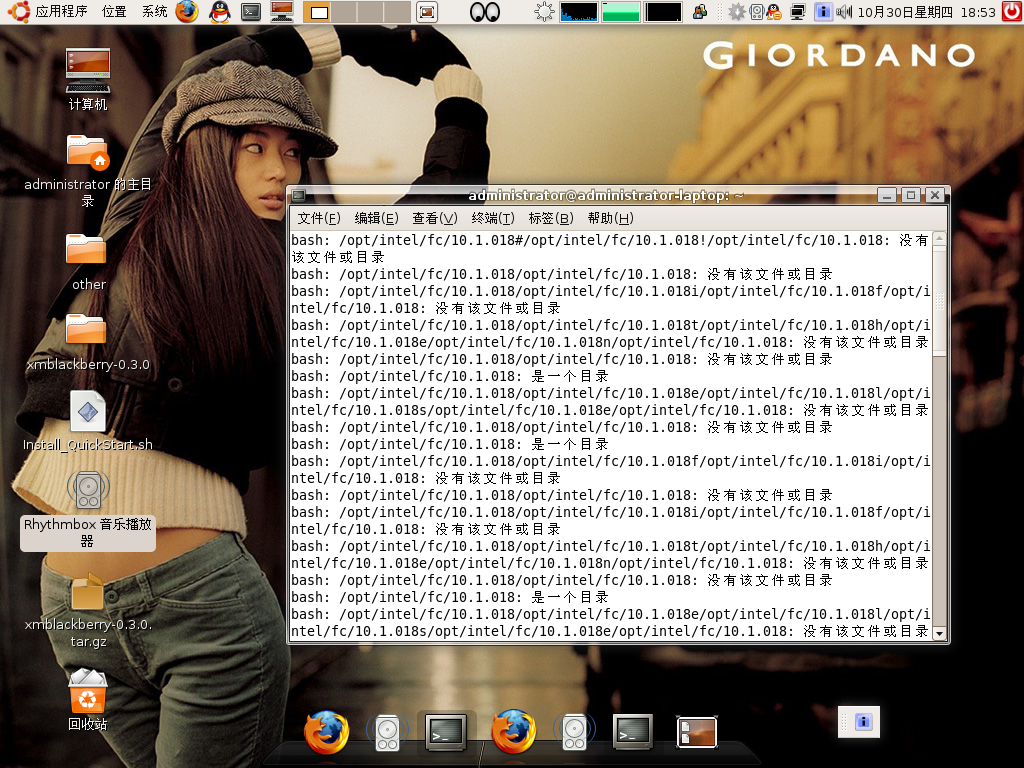1024x768 pixels.
Task: Click the Ubuntu logo on the top panel
Action: (x=19, y=11)
